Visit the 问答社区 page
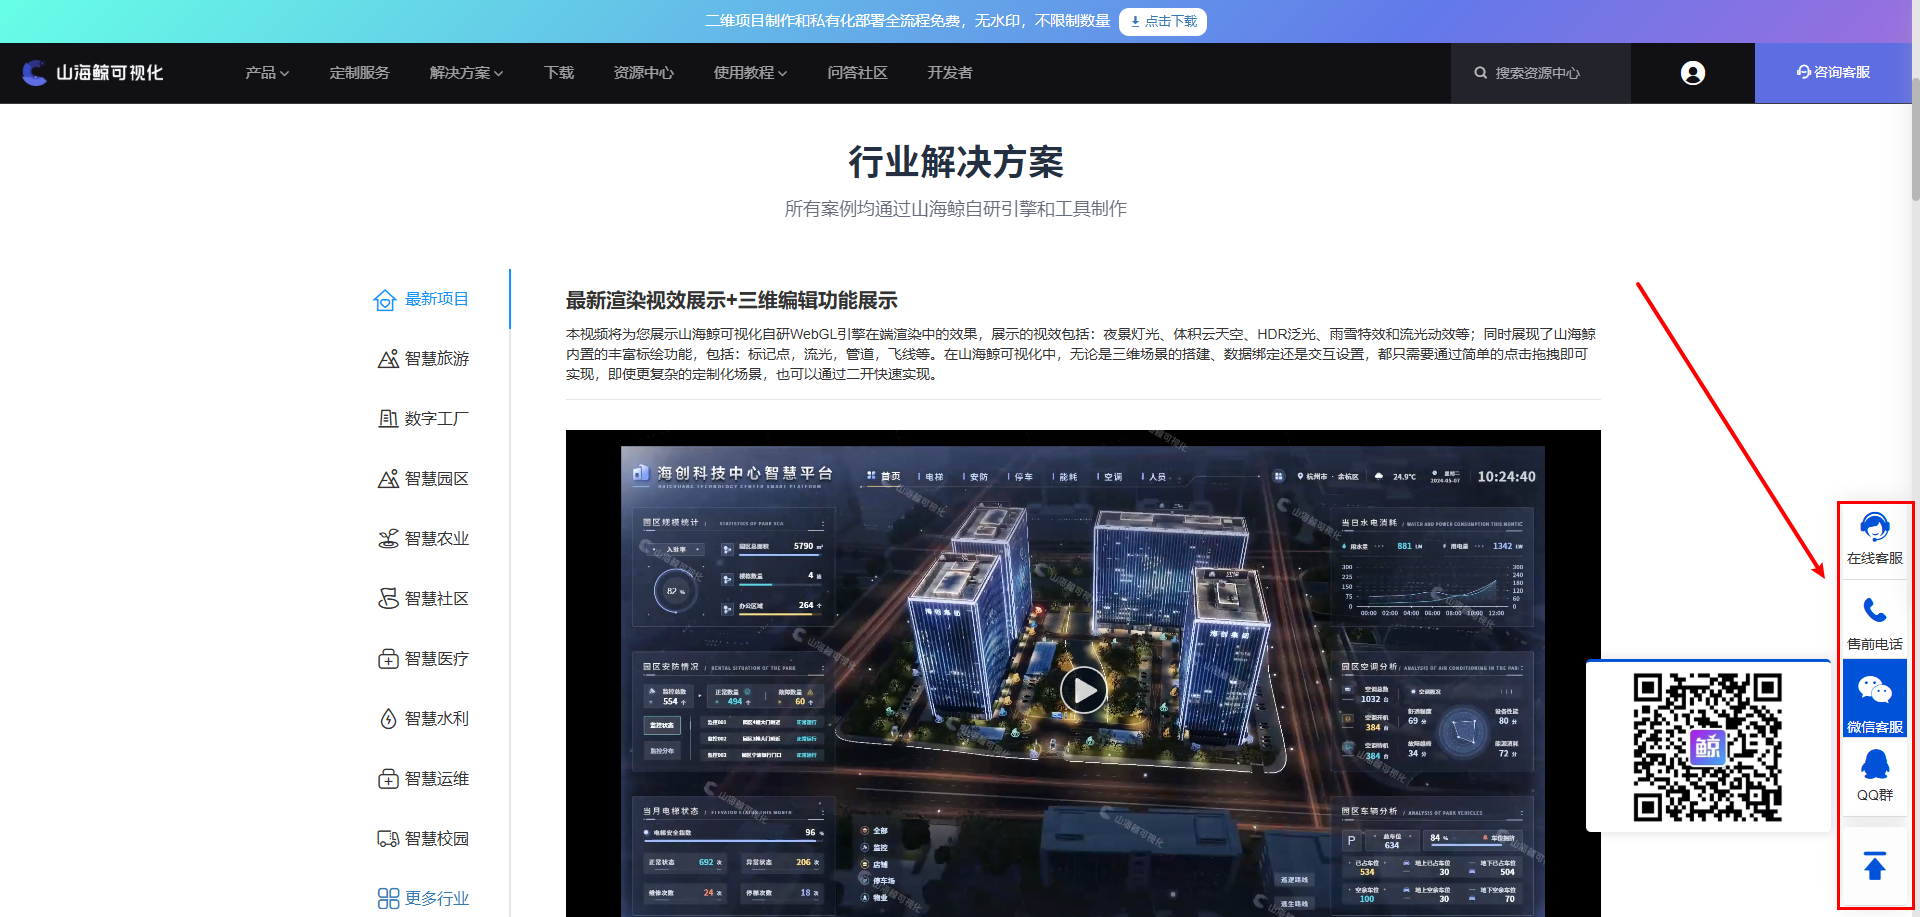The width and height of the screenshot is (1920, 917). coord(858,73)
